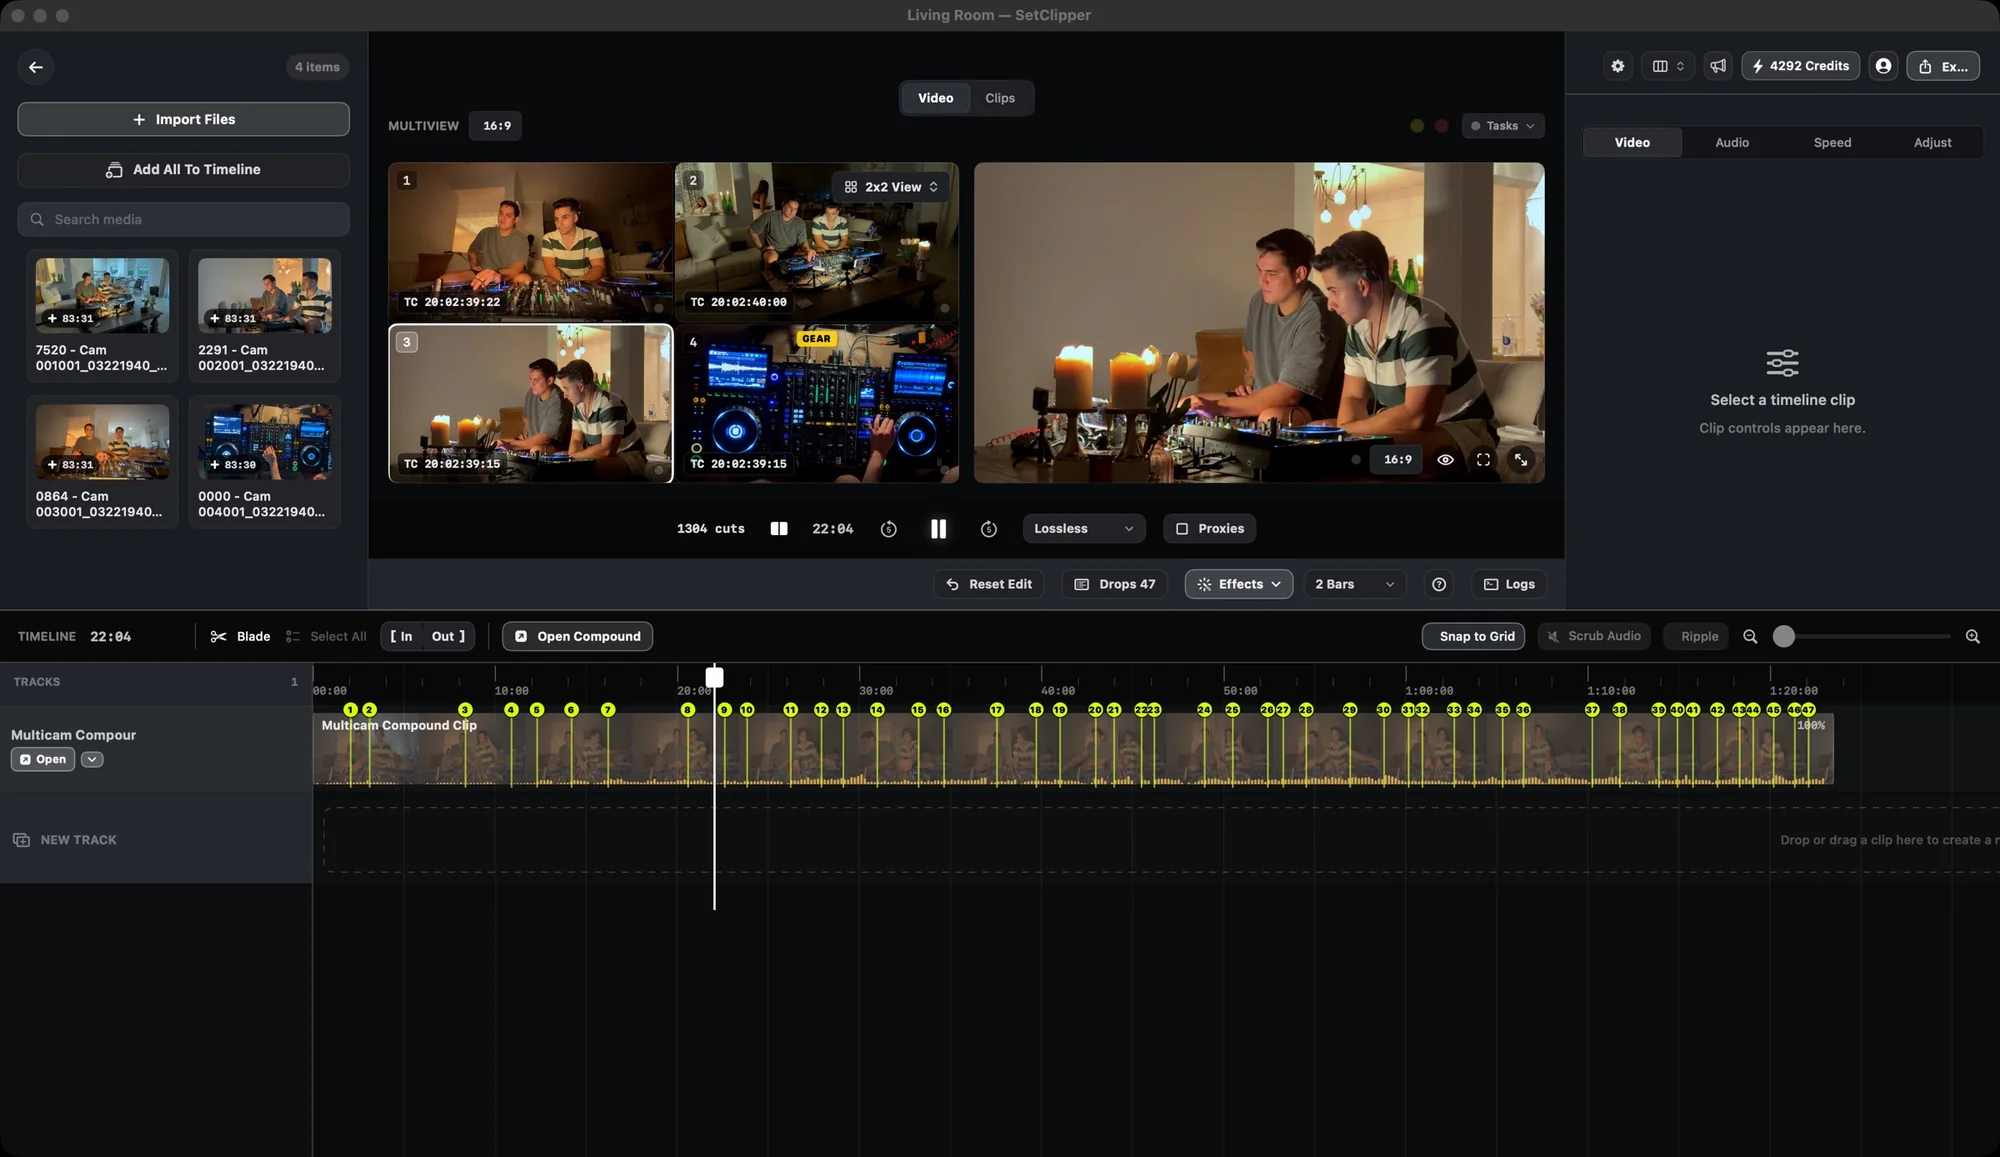2000x1157 pixels.
Task: Click the 4292 Credits lightning button
Action: 1800,66
